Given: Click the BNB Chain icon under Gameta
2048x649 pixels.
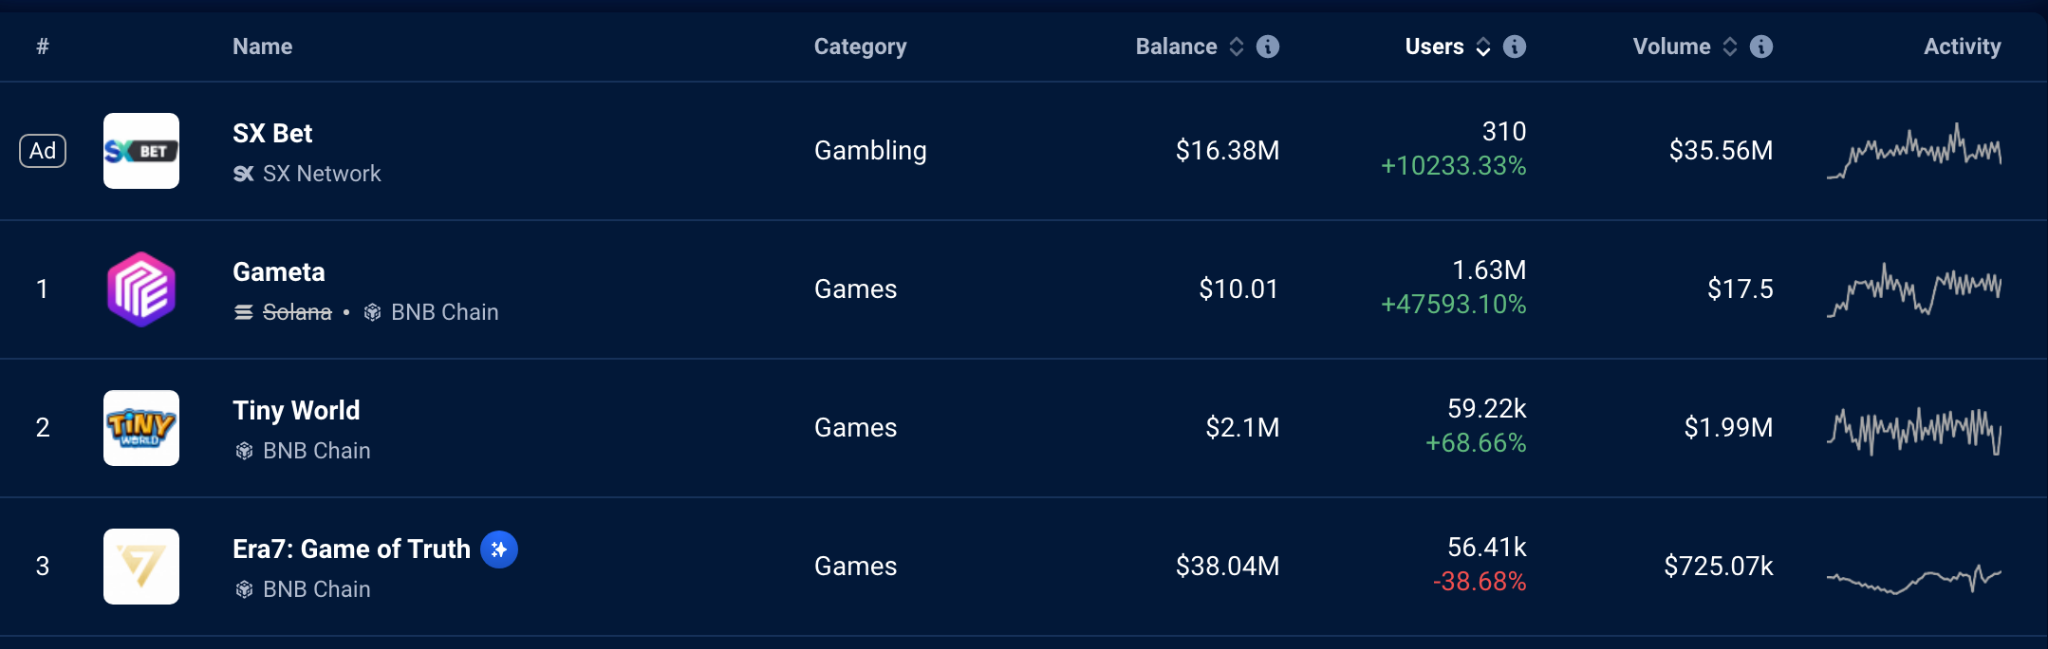Looking at the screenshot, I should pyautogui.click(x=372, y=312).
